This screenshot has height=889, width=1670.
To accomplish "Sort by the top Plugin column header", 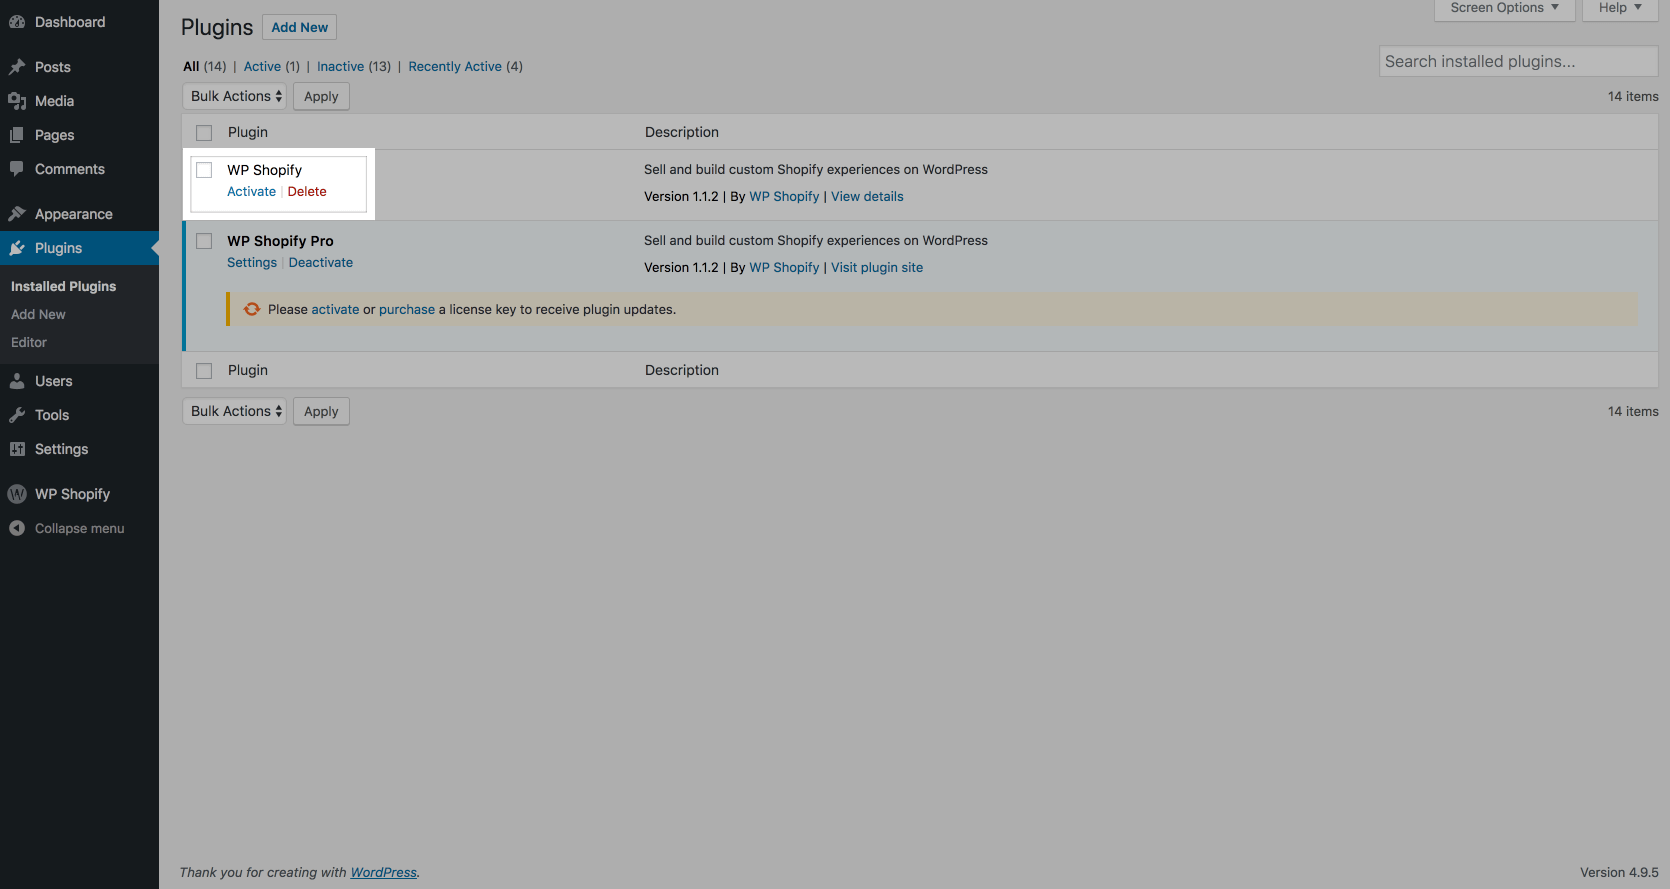I will [248, 132].
